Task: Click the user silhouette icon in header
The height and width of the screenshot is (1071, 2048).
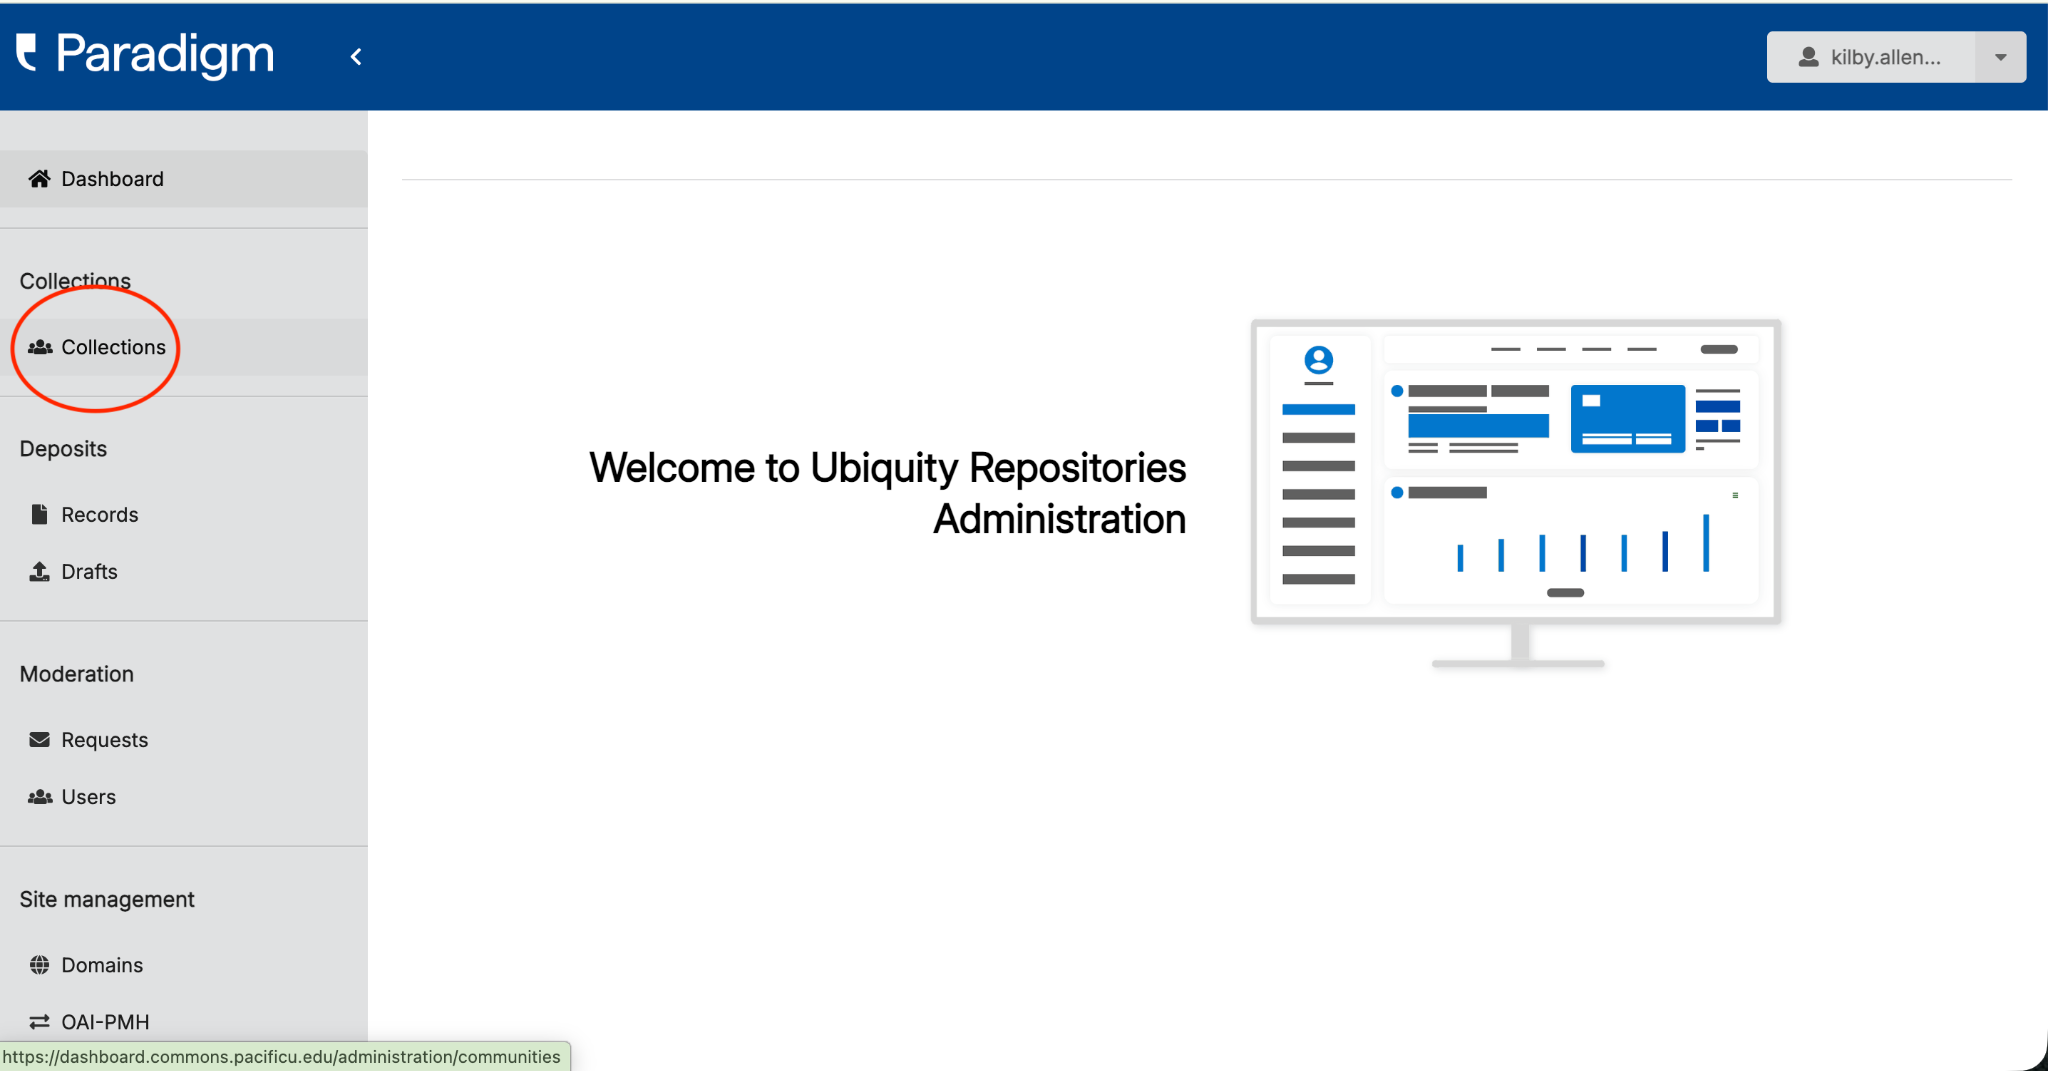Action: (1808, 57)
